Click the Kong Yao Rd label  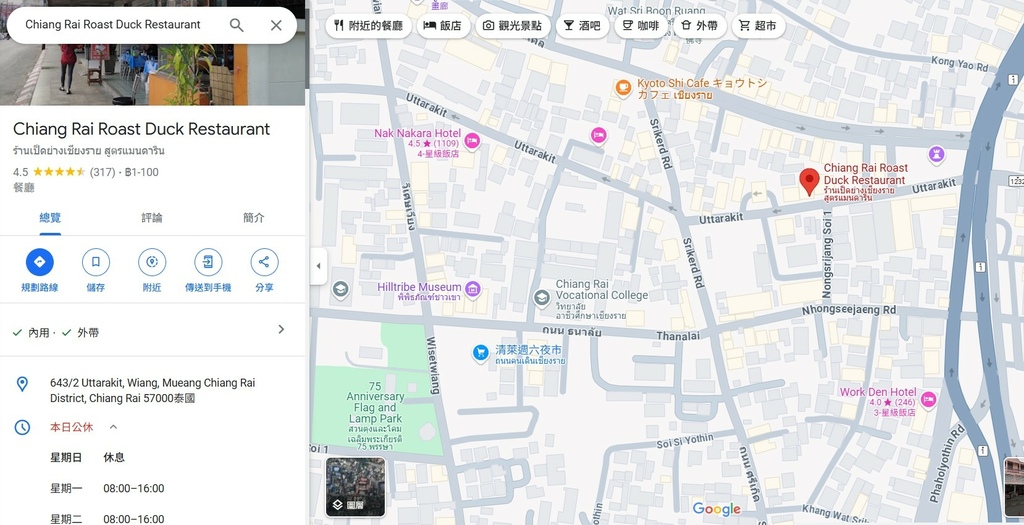tap(959, 63)
